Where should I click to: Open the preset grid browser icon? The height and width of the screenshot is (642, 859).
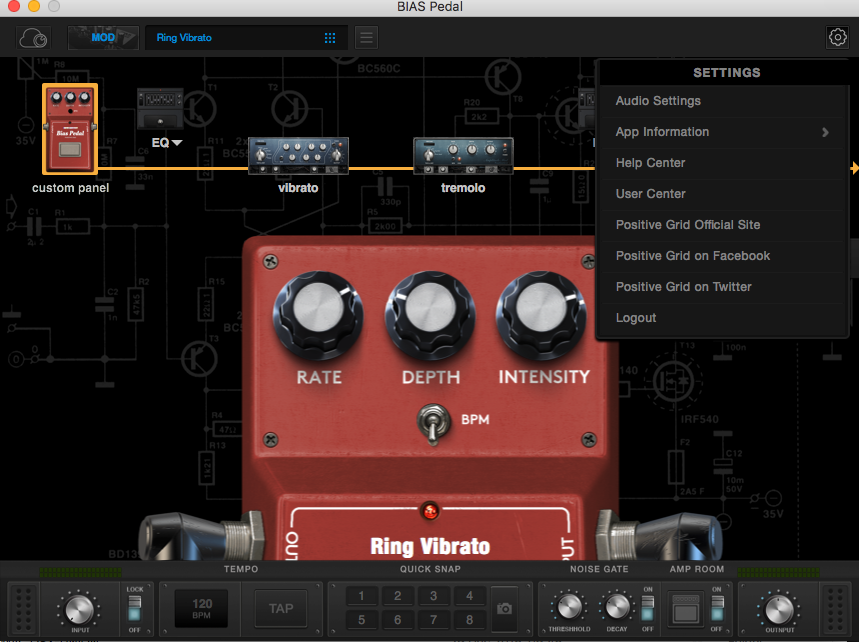(330, 38)
